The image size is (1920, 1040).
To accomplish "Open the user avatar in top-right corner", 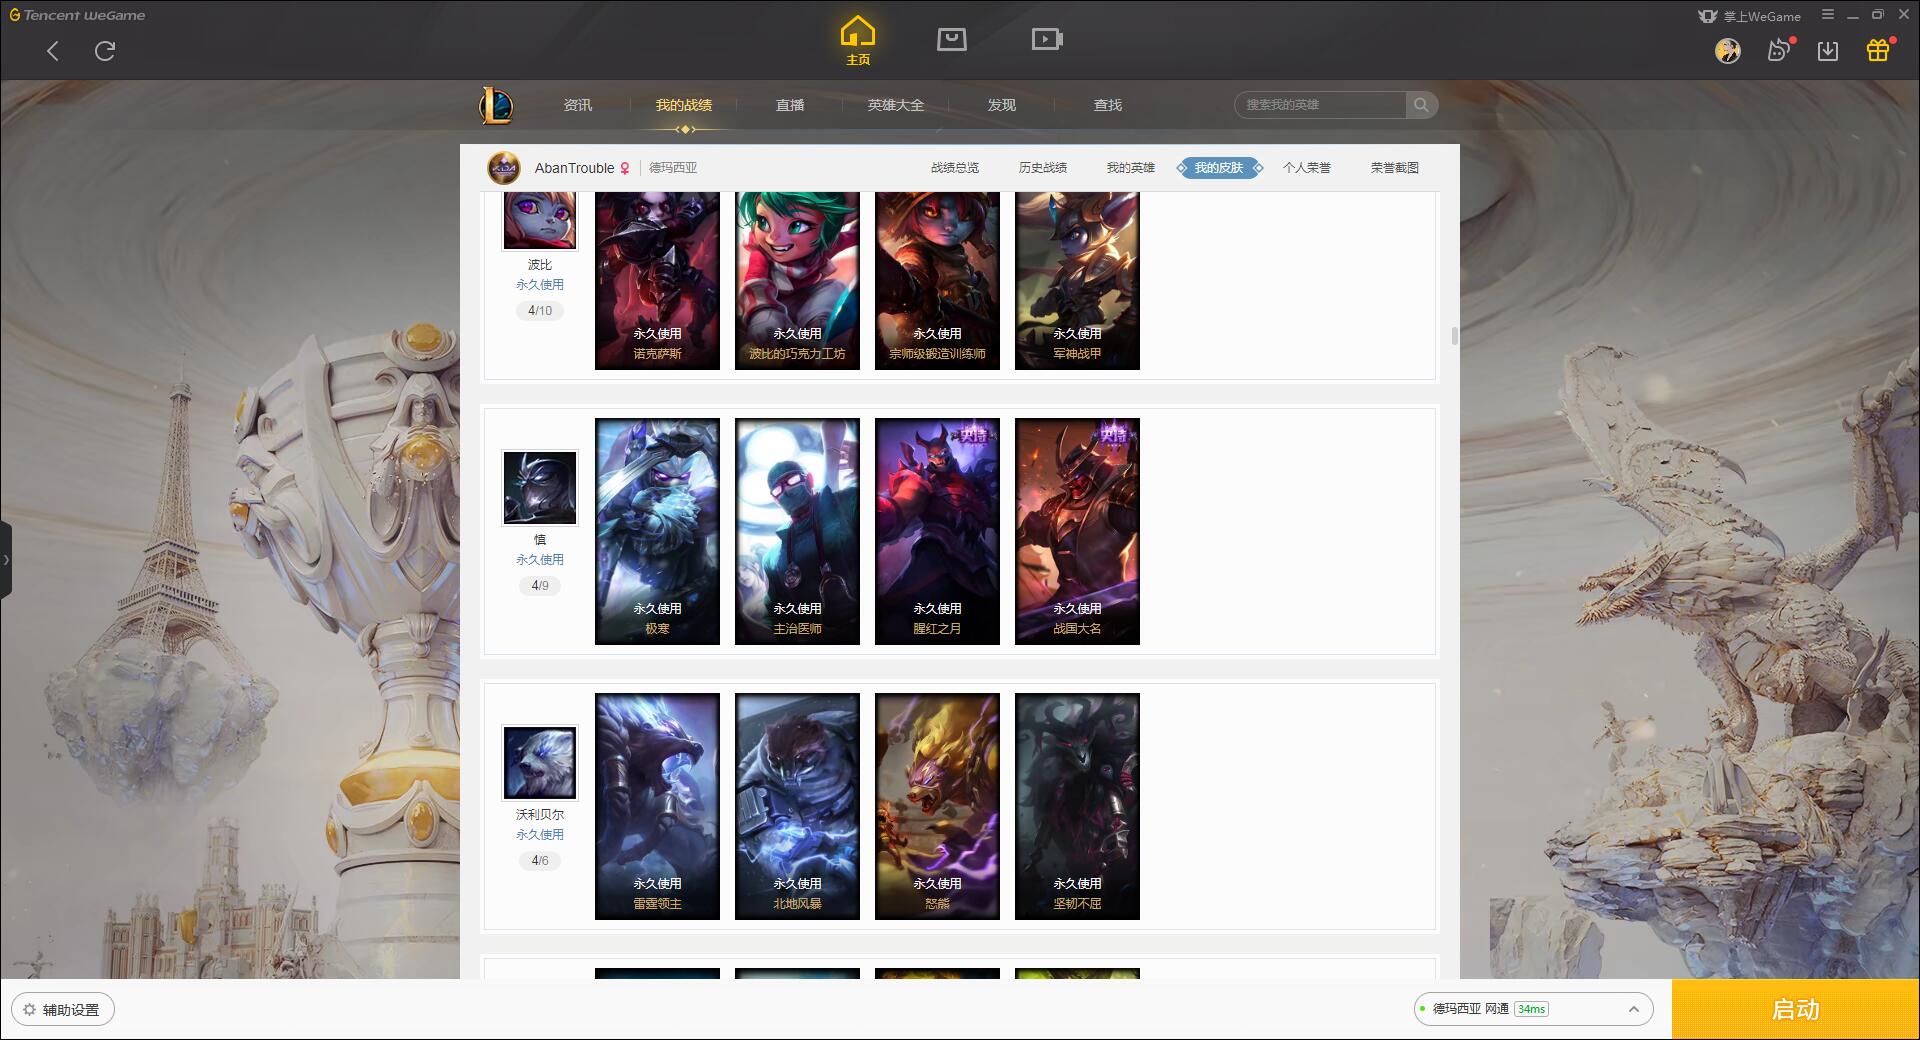I will coord(1727,50).
